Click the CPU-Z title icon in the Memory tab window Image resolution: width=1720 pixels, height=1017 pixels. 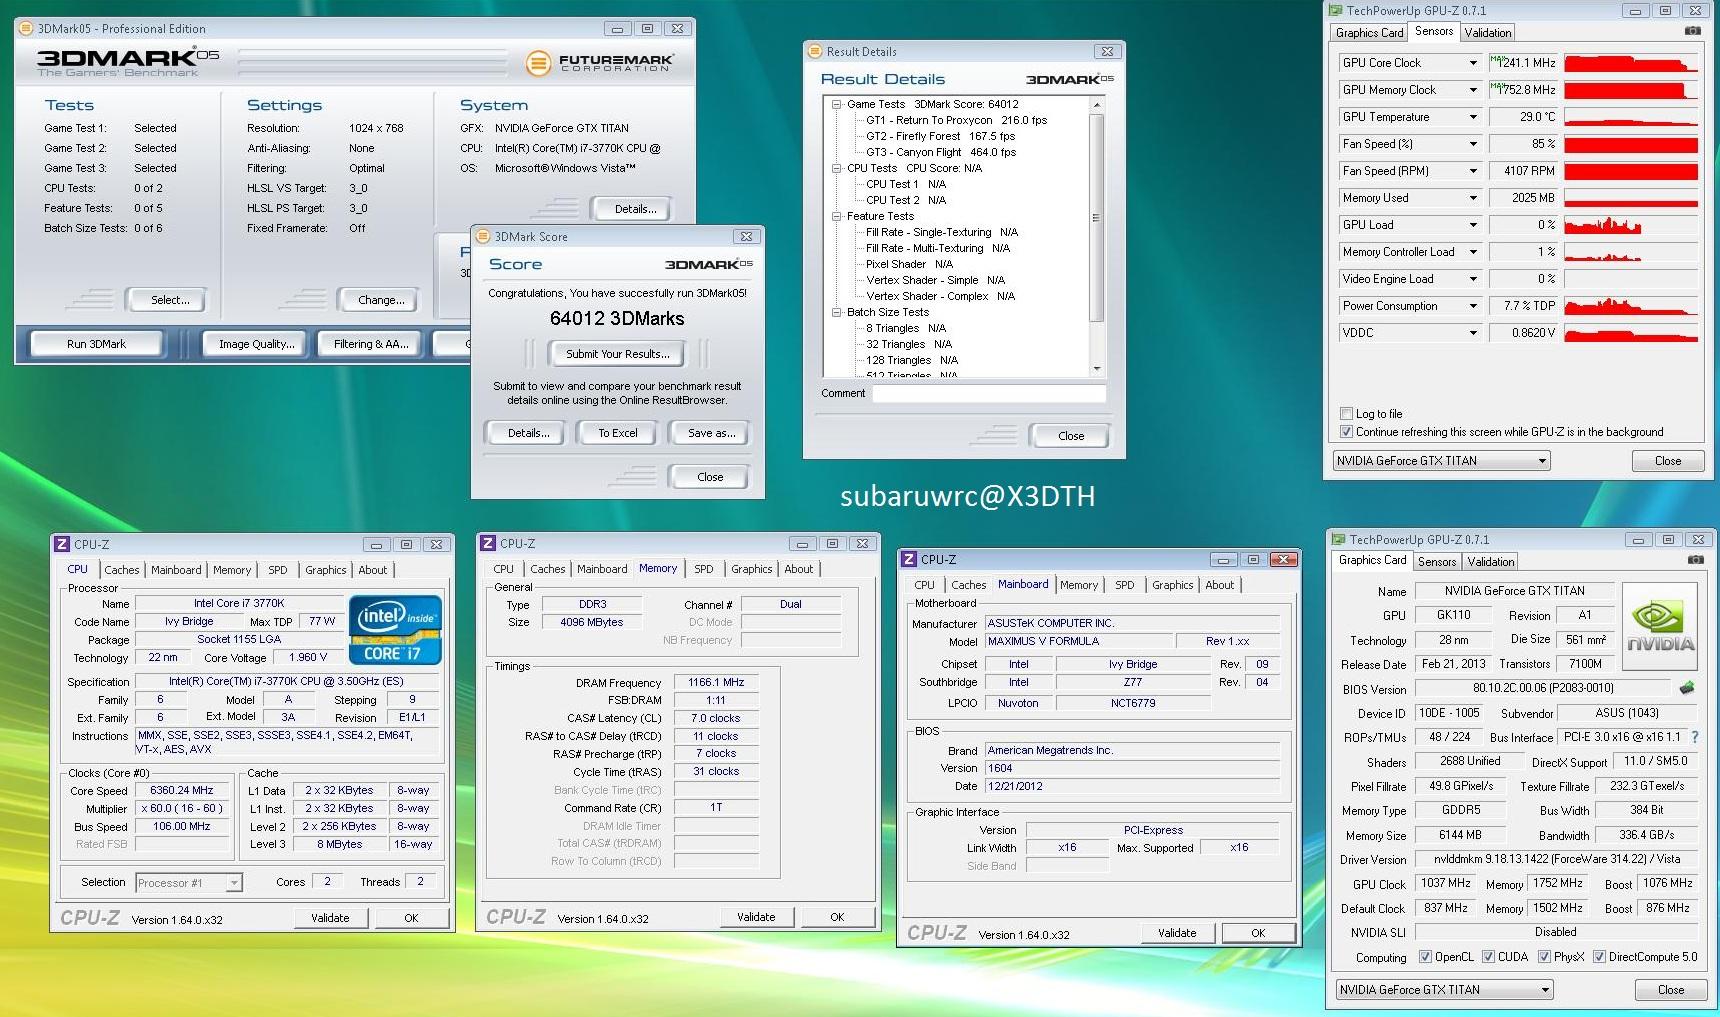coord(488,543)
